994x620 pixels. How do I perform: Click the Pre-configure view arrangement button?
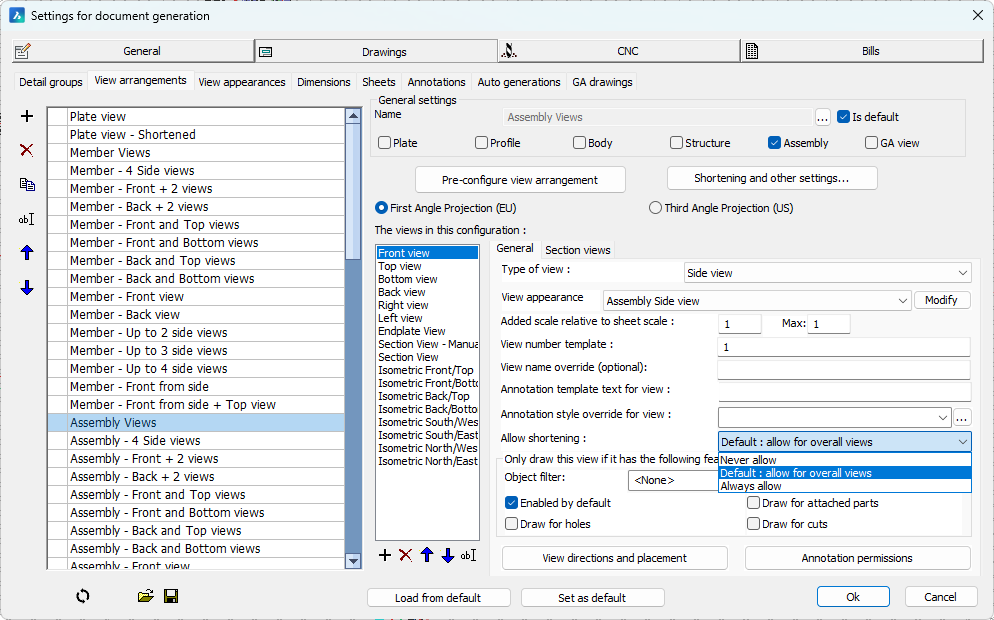520,180
